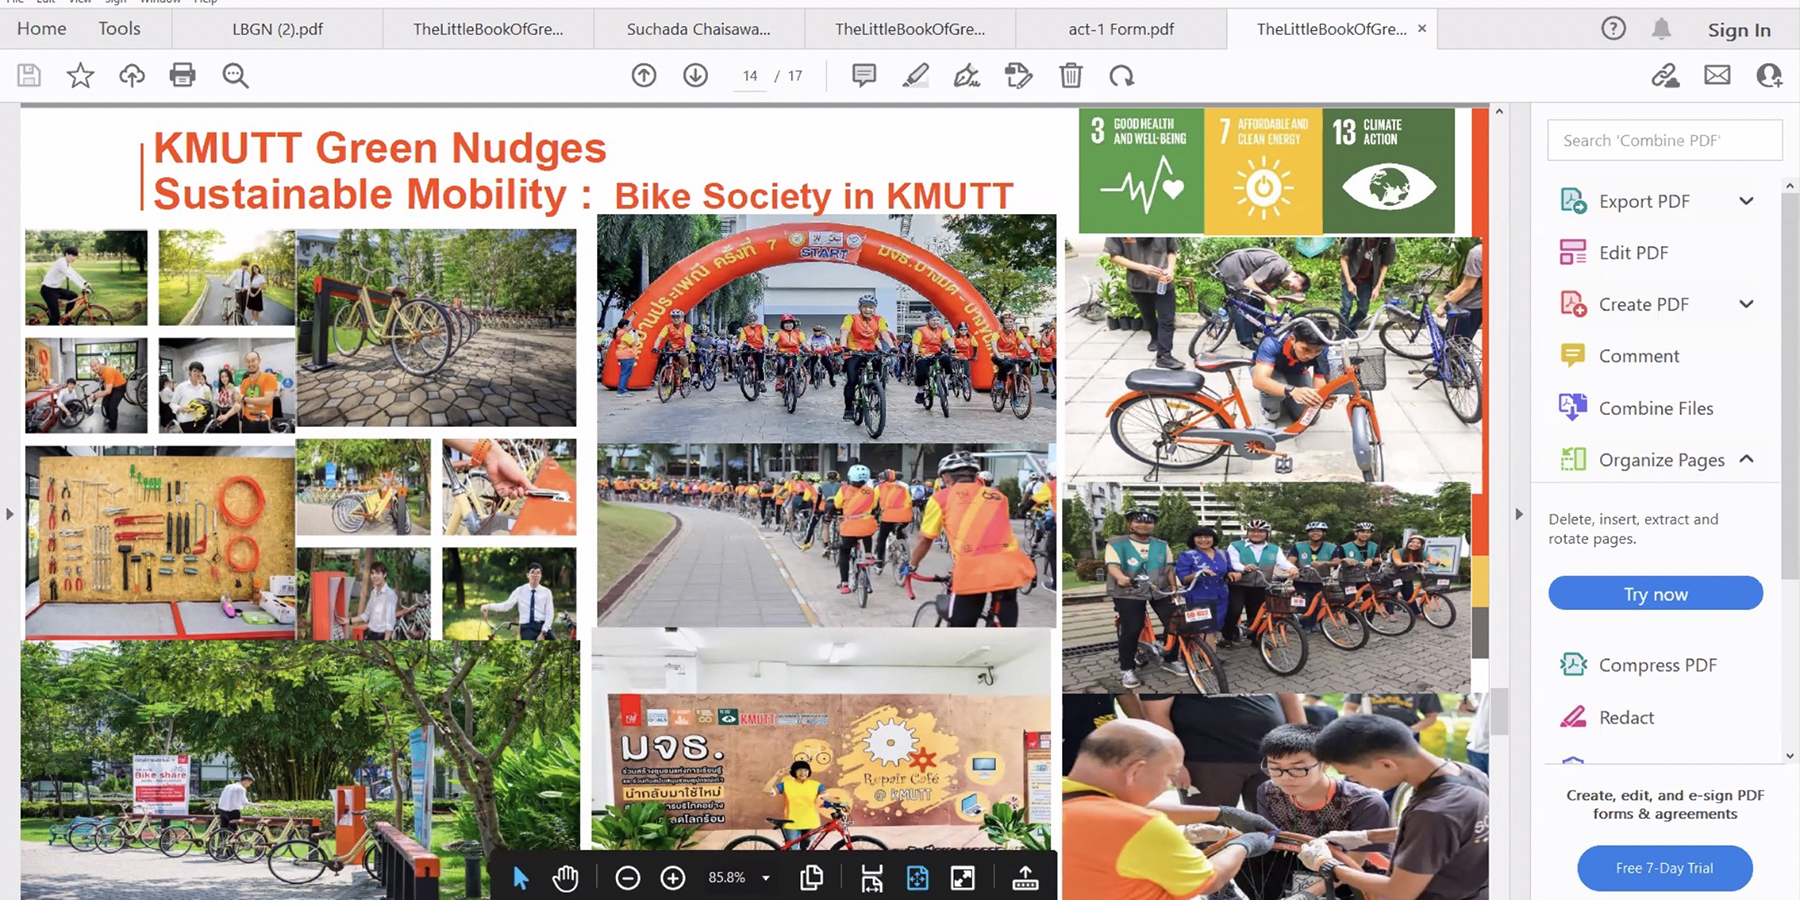Open the Fill & Sign pen tool

[966, 75]
